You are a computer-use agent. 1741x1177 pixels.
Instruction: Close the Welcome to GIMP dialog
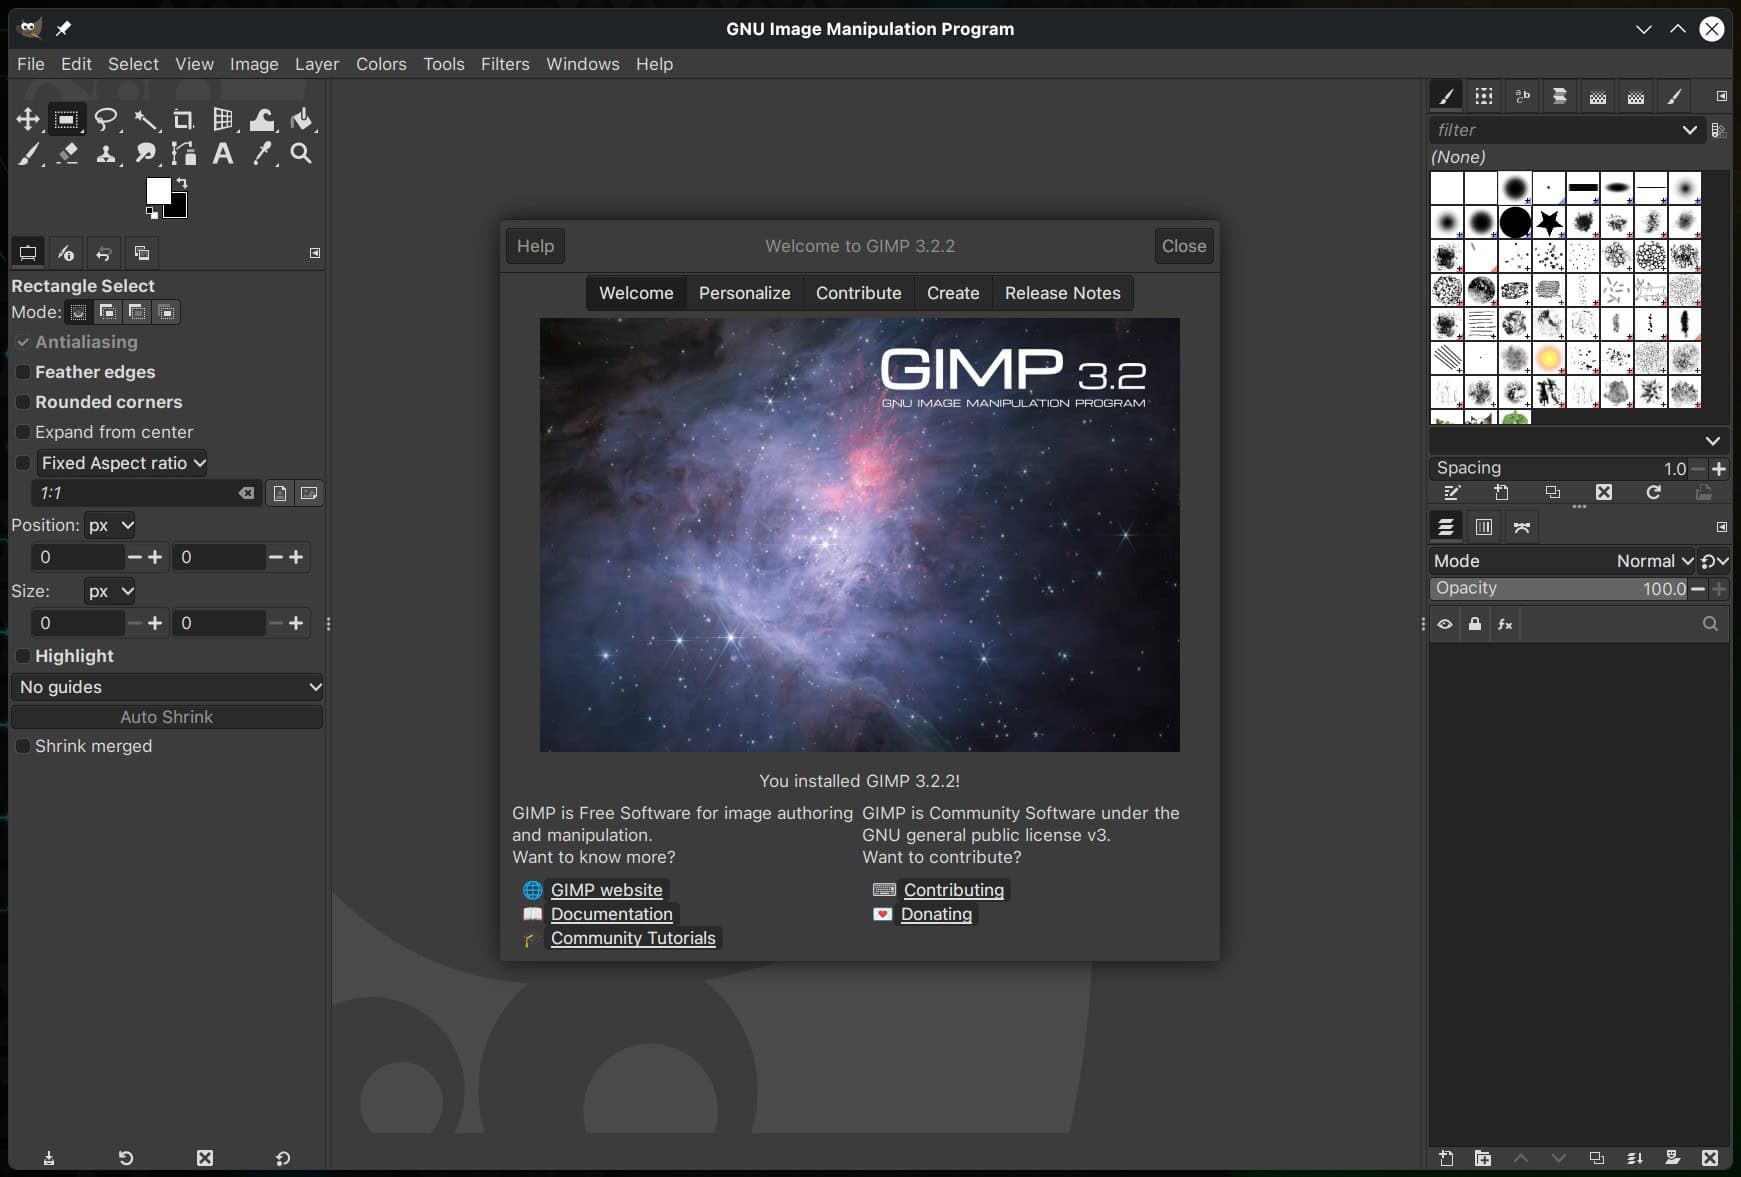[x=1183, y=246]
